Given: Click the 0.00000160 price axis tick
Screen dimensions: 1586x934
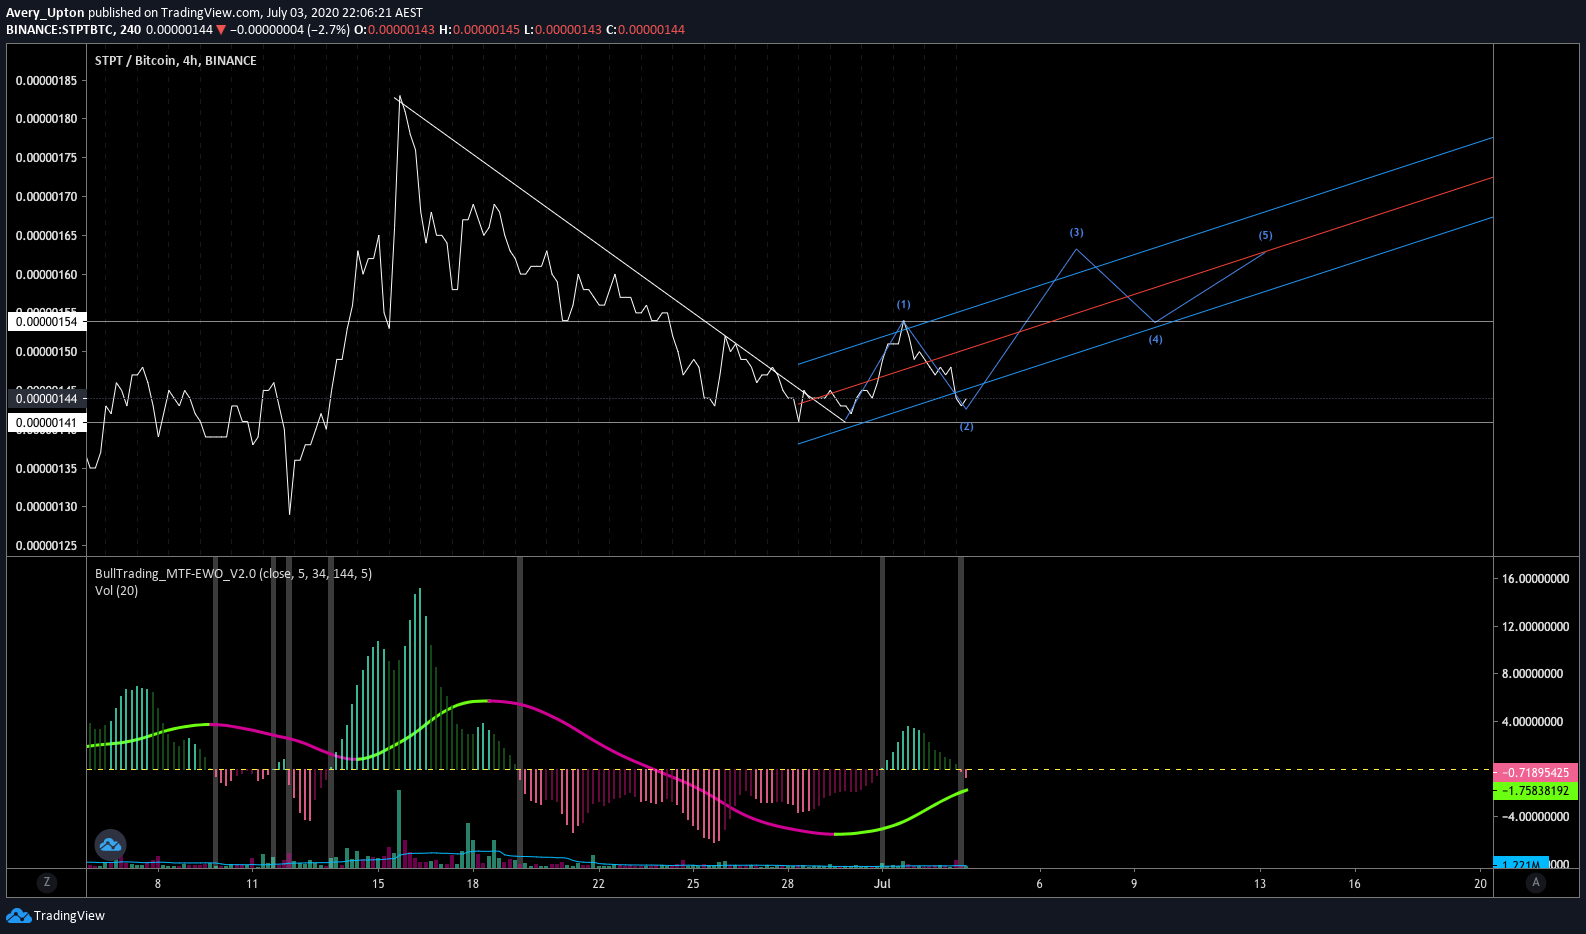Looking at the screenshot, I should tap(46, 275).
